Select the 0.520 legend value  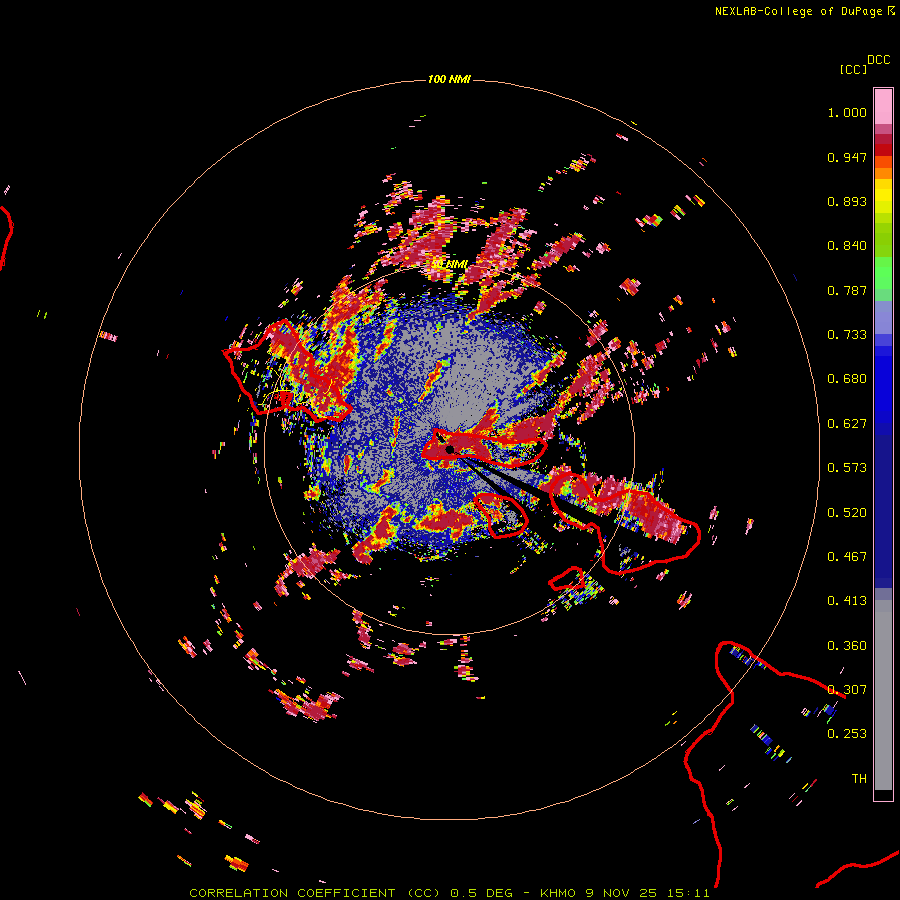pos(847,513)
